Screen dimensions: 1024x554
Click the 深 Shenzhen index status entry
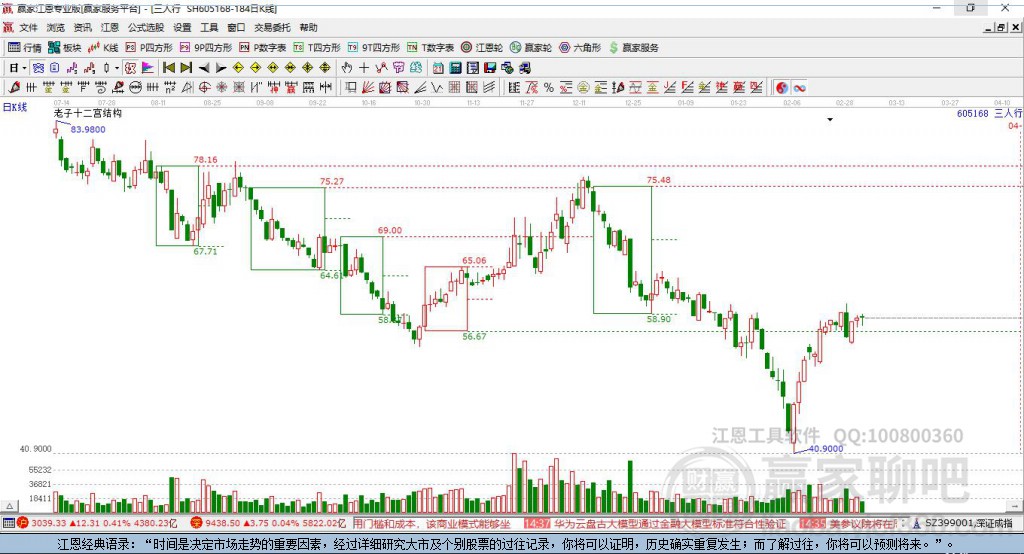tap(268, 523)
